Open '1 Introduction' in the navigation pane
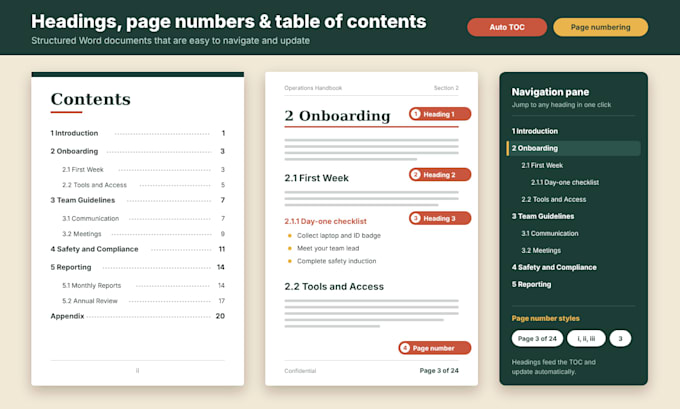680x409 pixels. 535,131
